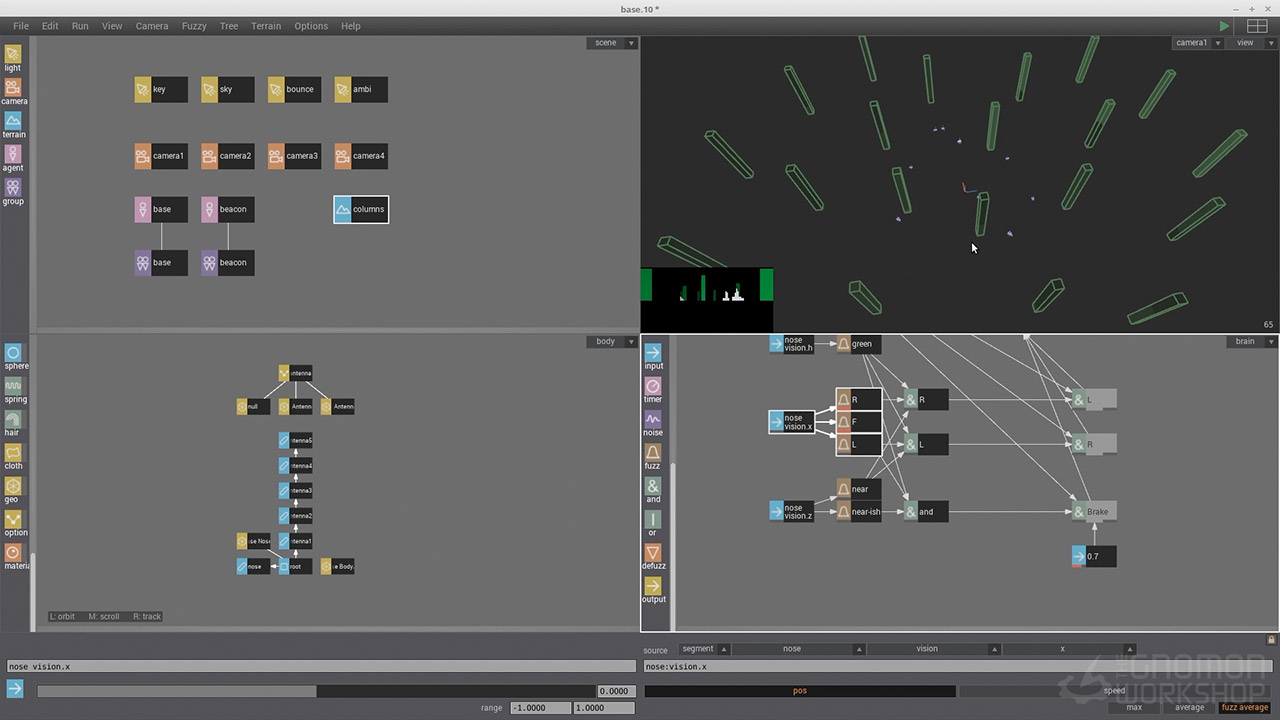This screenshot has width=1280, height=720.
Task: Open the brain panel dropdown
Action: tap(1271, 341)
